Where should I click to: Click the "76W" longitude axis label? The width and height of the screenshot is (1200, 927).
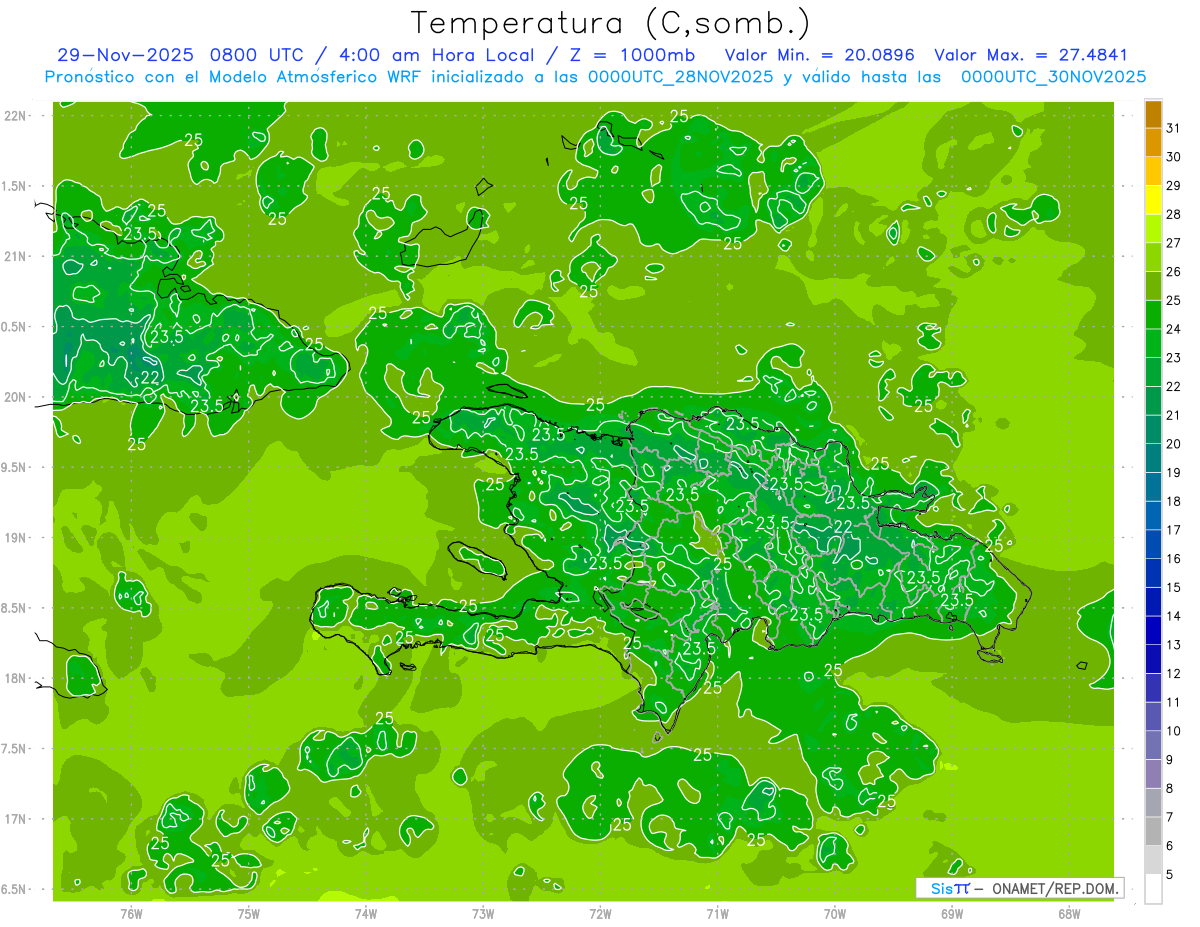[x=131, y=913]
